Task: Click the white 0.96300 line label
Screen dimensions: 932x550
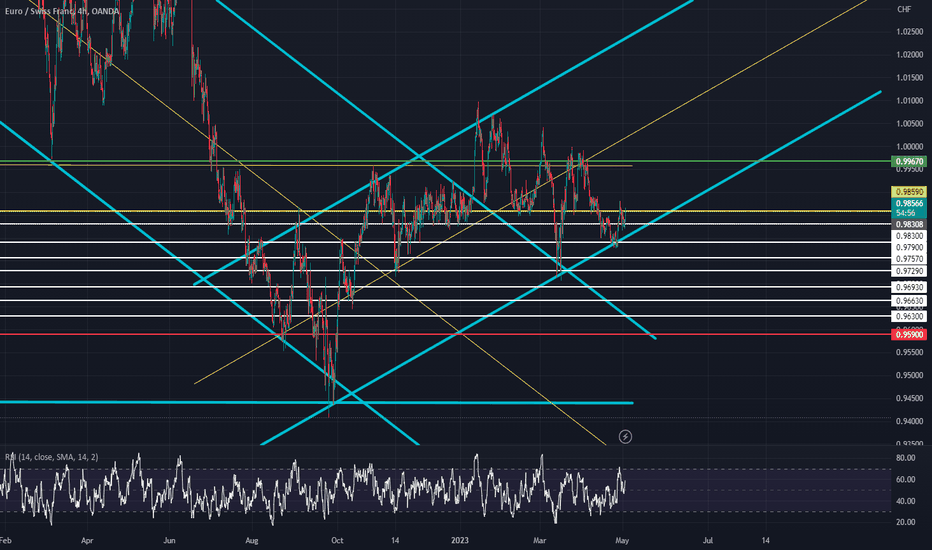Action: click(x=909, y=316)
